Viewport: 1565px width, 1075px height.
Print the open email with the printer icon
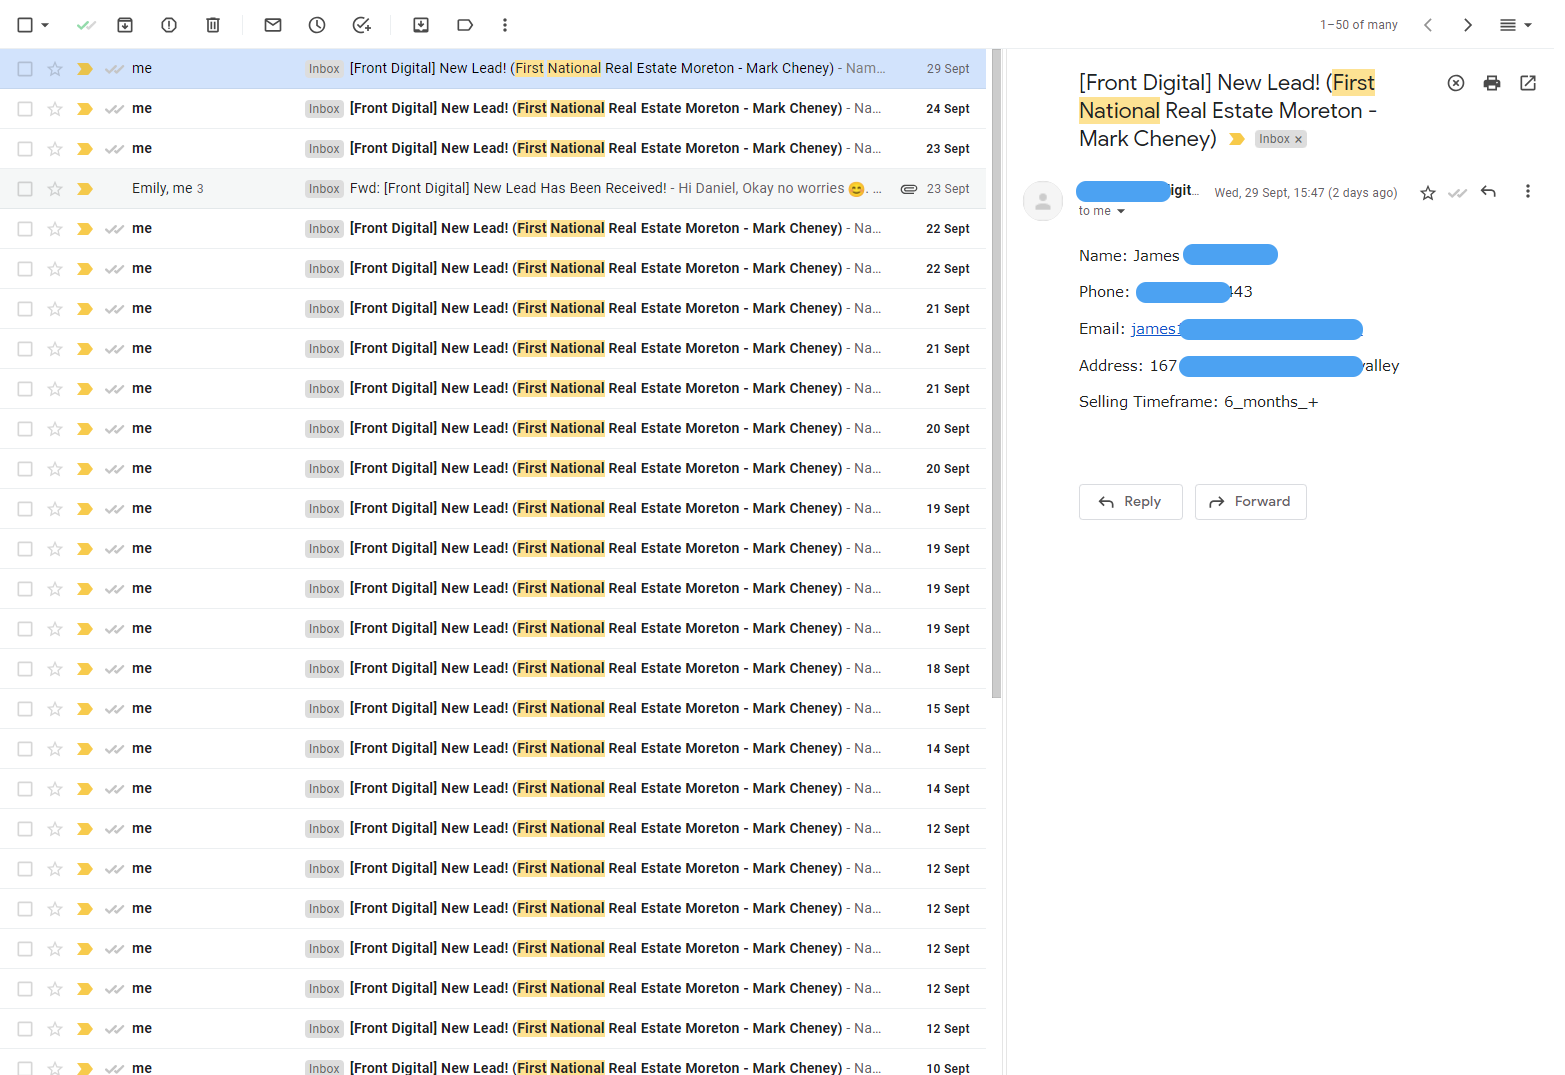(x=1492, y=83)
